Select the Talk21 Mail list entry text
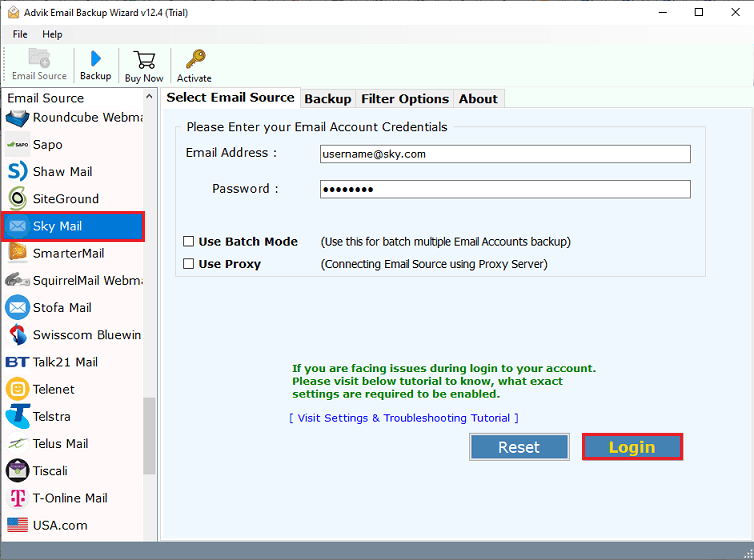 click(x=65, y=362)
